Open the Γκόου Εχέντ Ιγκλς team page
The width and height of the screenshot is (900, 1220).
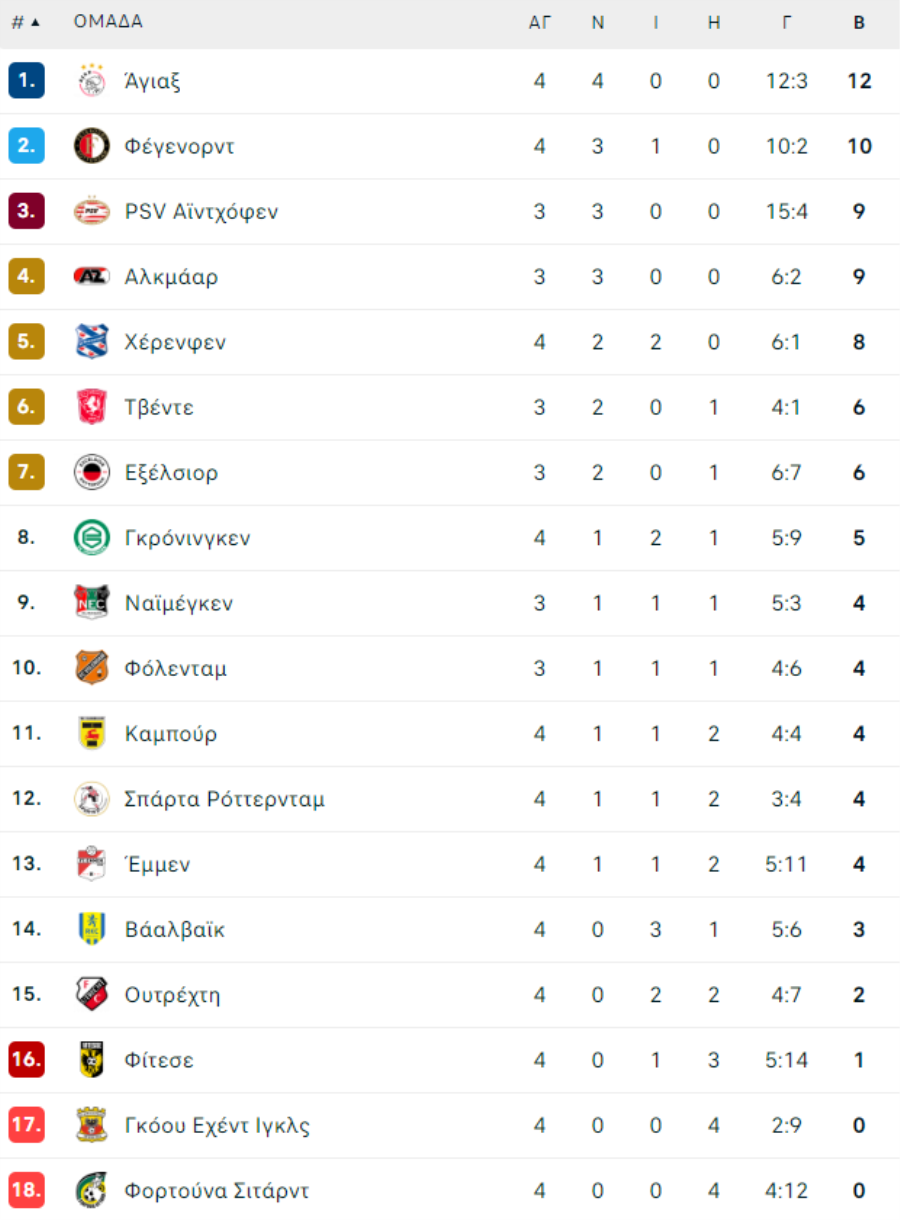217,1126
